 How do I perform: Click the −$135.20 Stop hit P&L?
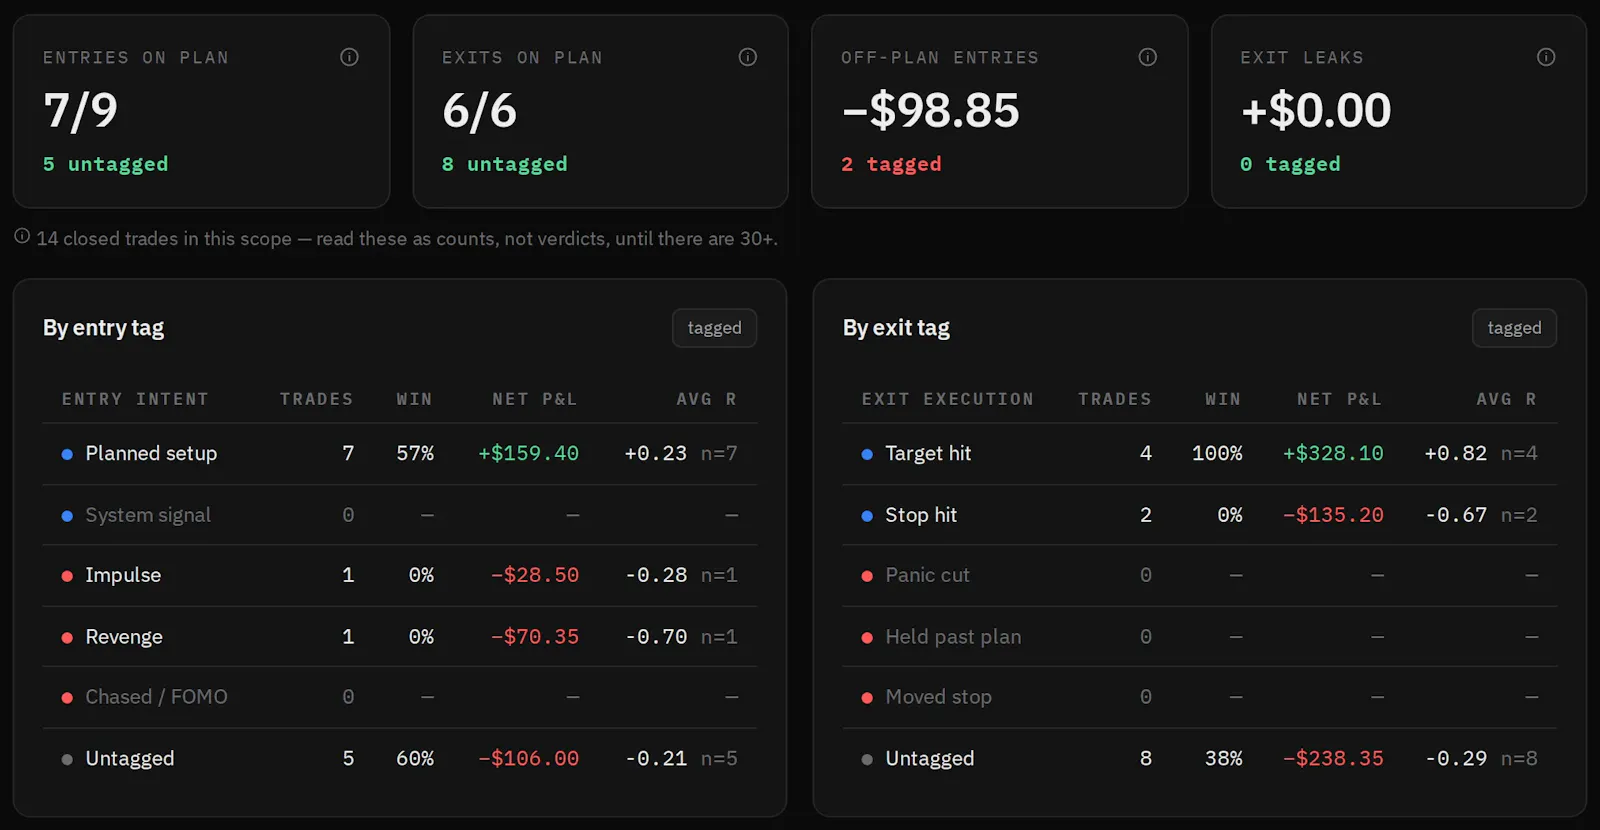[1333, 515]
